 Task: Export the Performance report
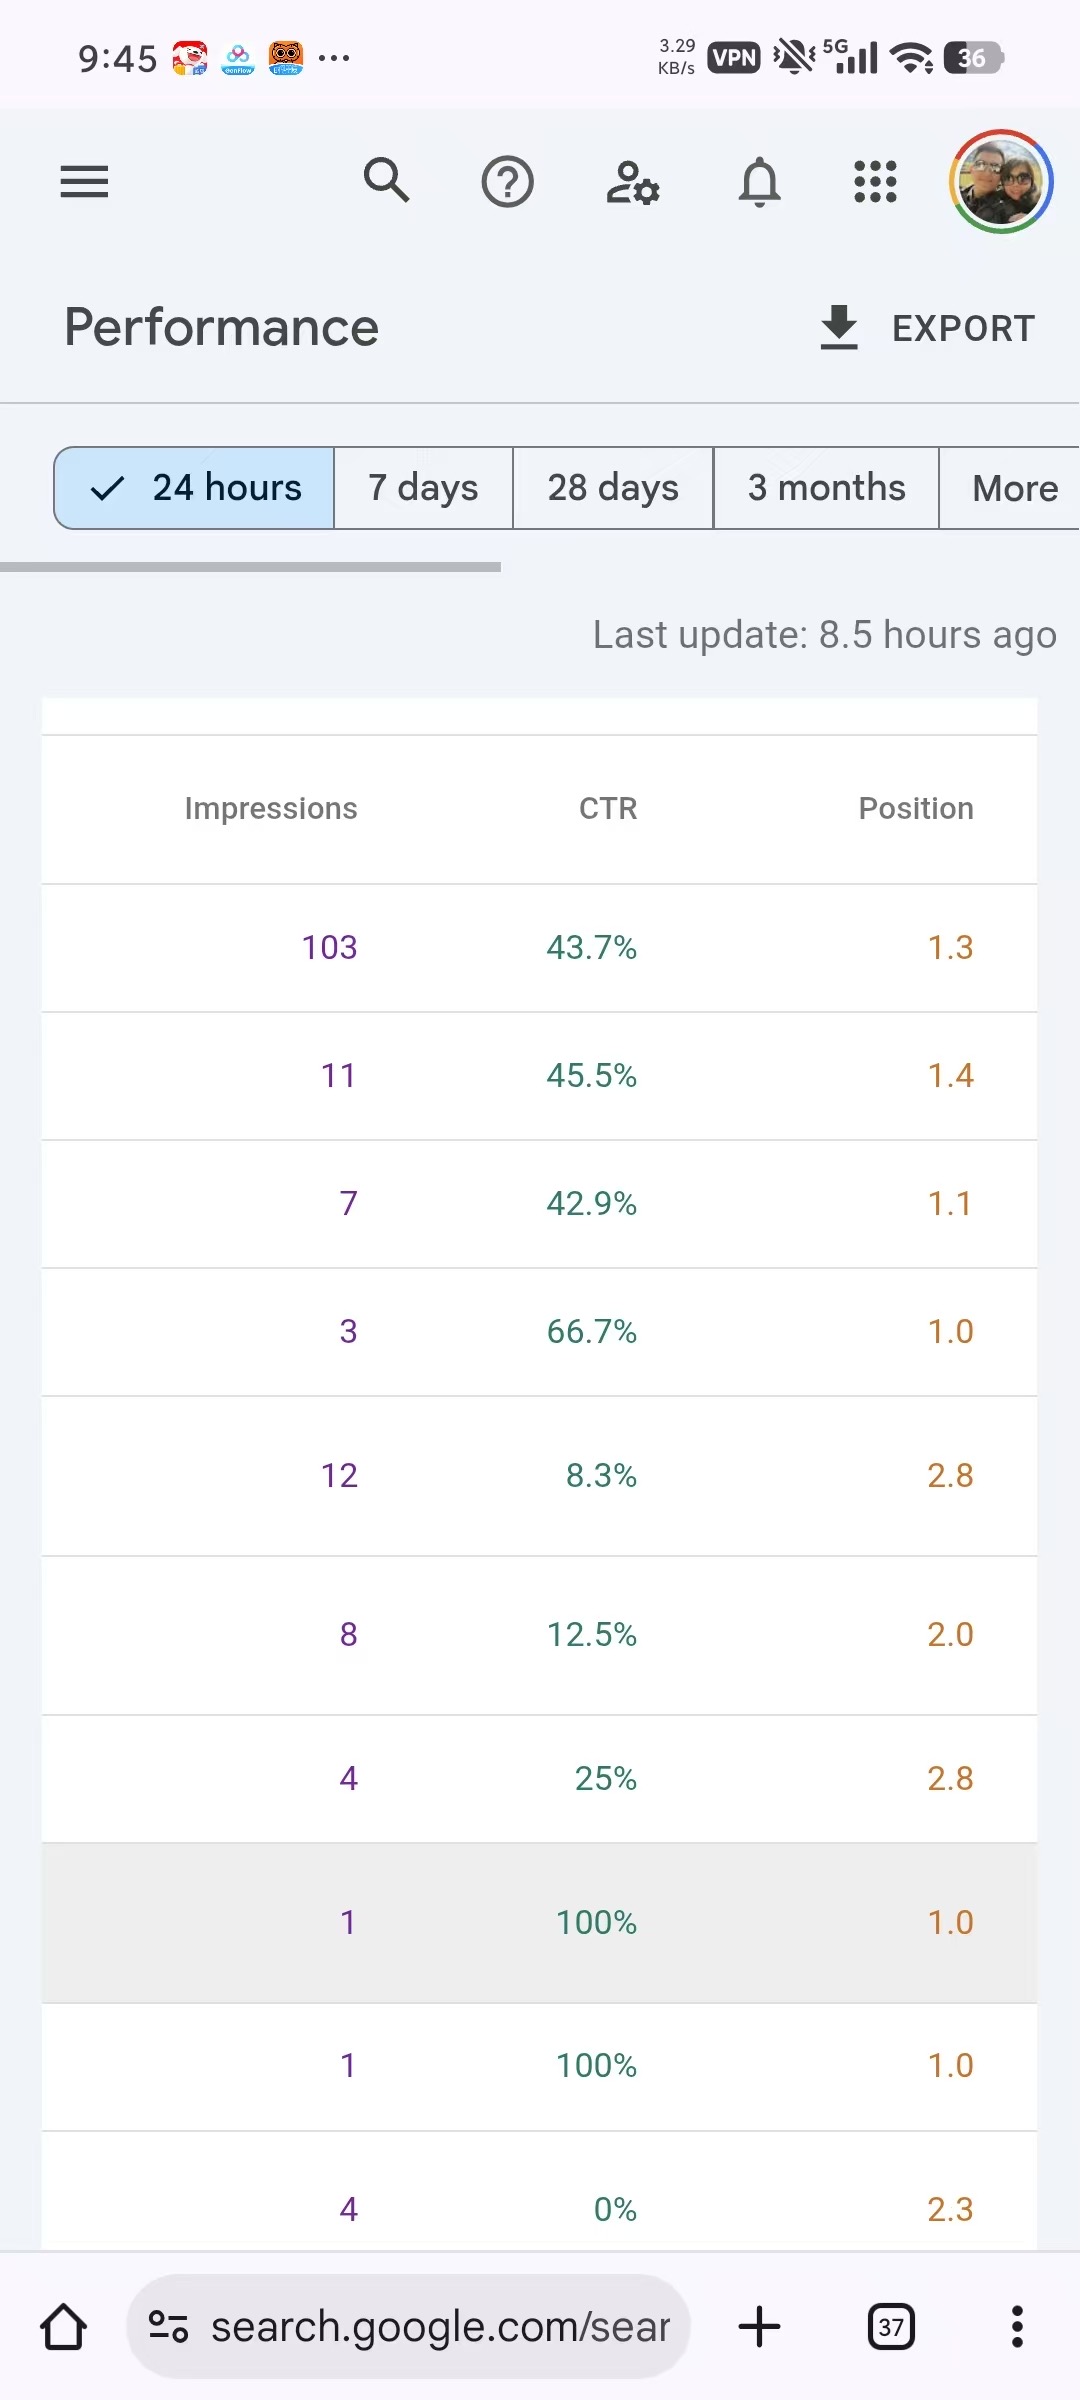tap(927, 328)
